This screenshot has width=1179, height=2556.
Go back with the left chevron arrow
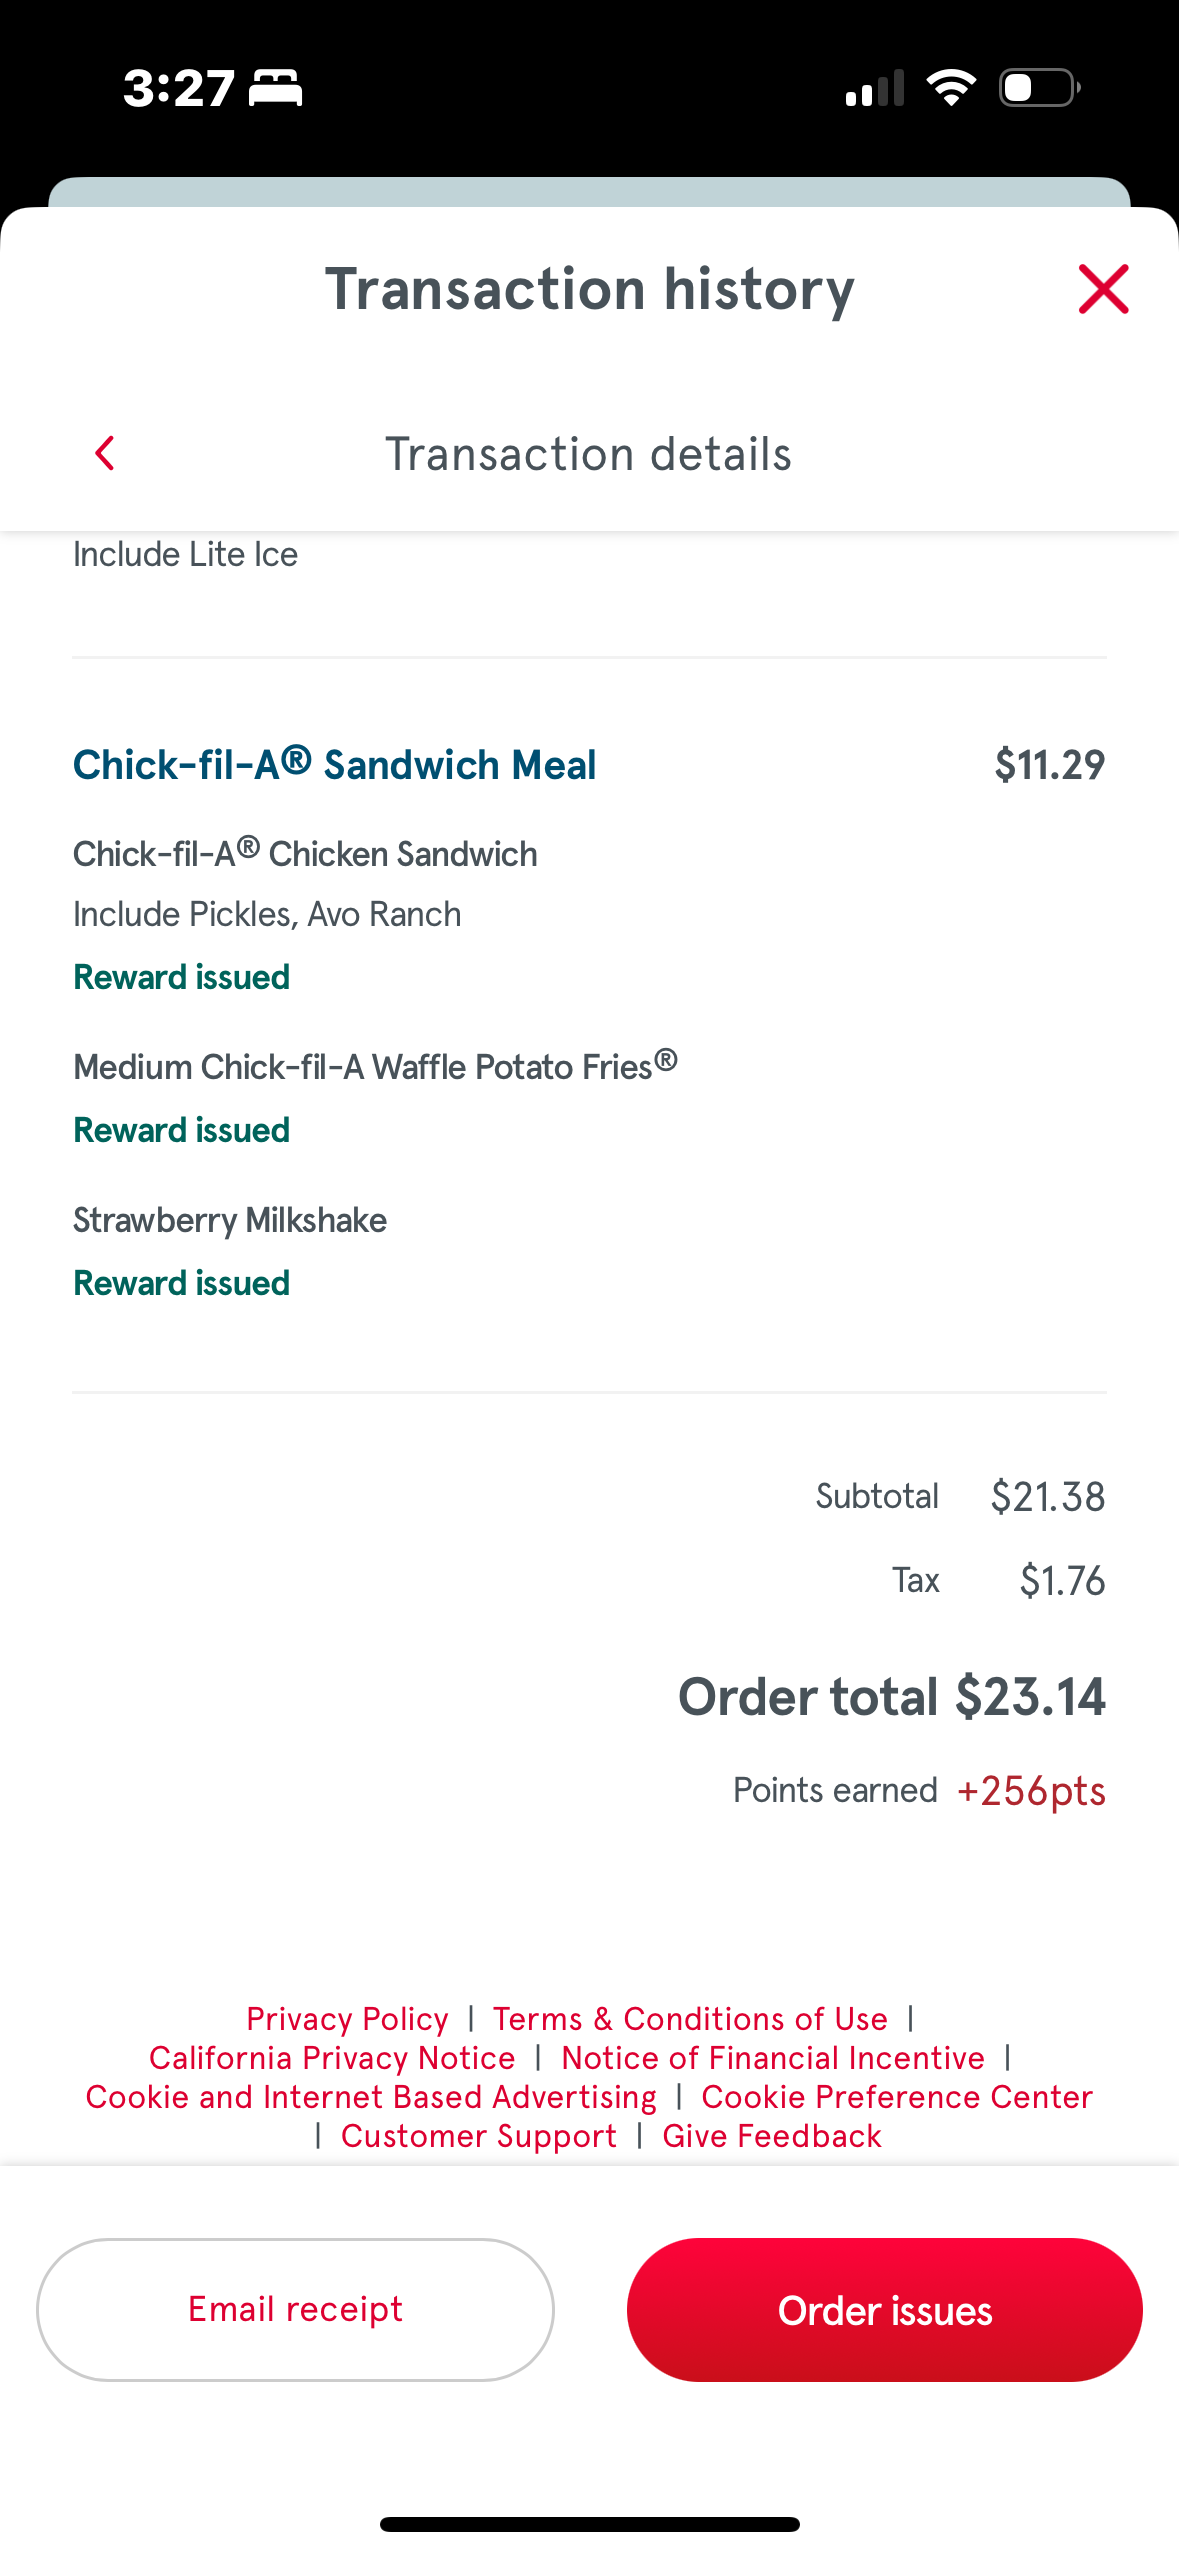[x=105, y=453]
